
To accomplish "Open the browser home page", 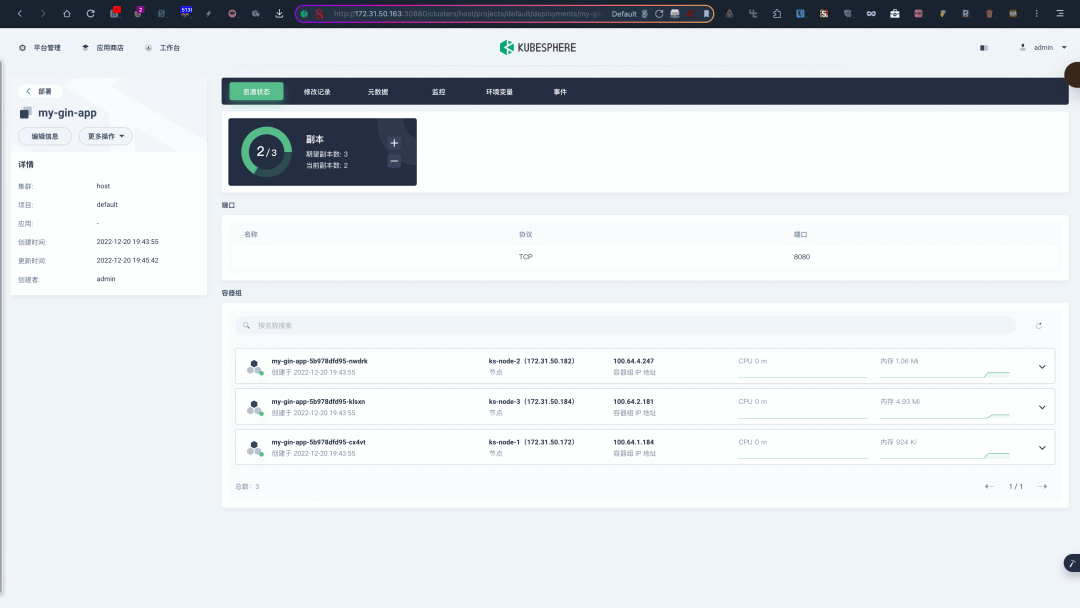I will (67, 13).
